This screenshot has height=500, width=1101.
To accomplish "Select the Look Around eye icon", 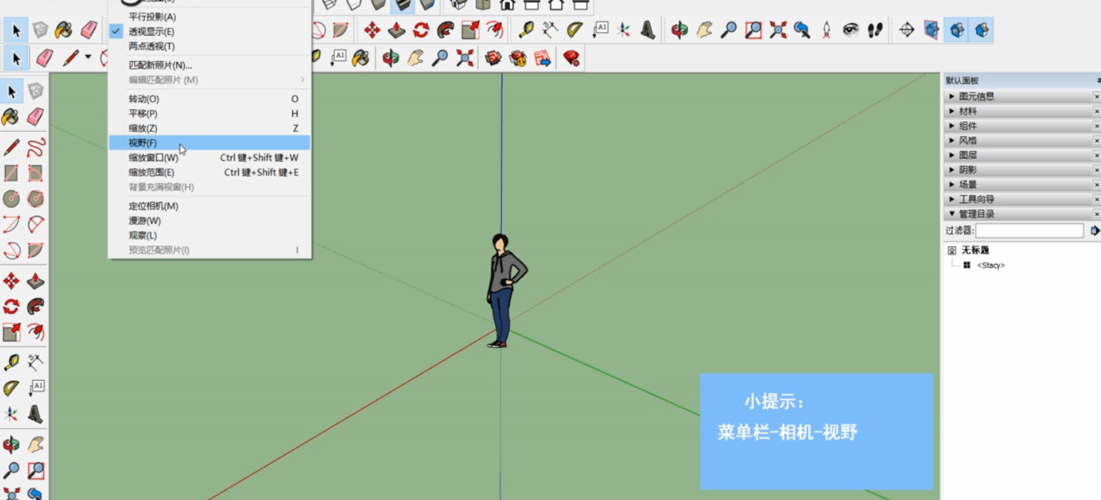I will pyautogui.click(x=851, y=29).
